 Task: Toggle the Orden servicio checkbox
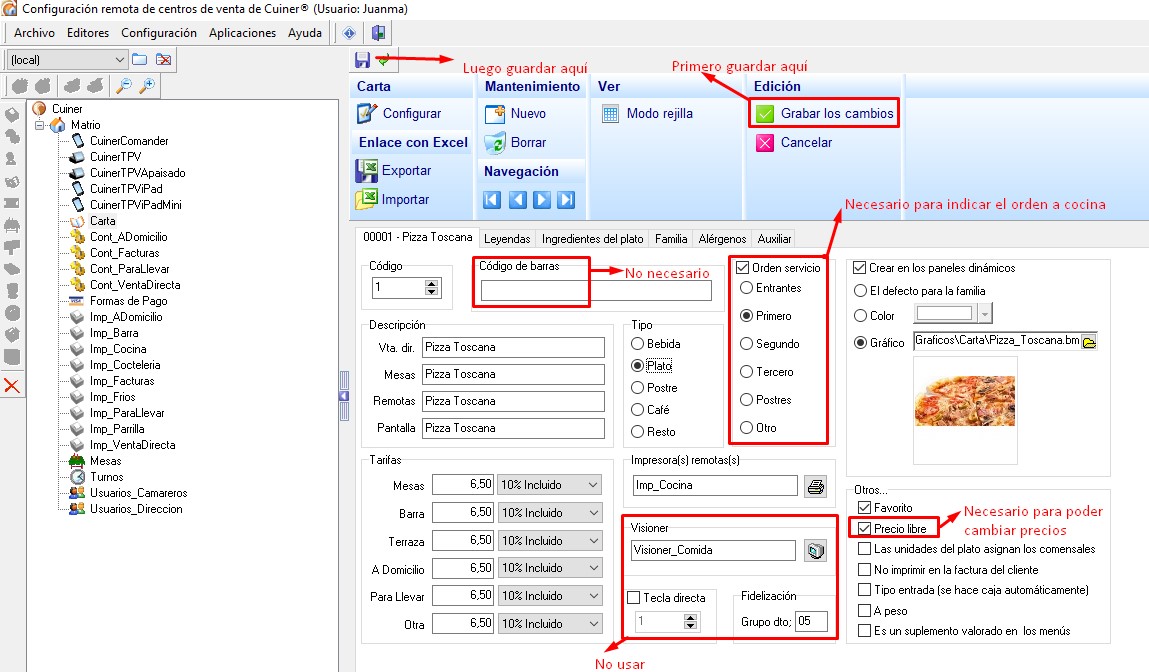[742, 267]
